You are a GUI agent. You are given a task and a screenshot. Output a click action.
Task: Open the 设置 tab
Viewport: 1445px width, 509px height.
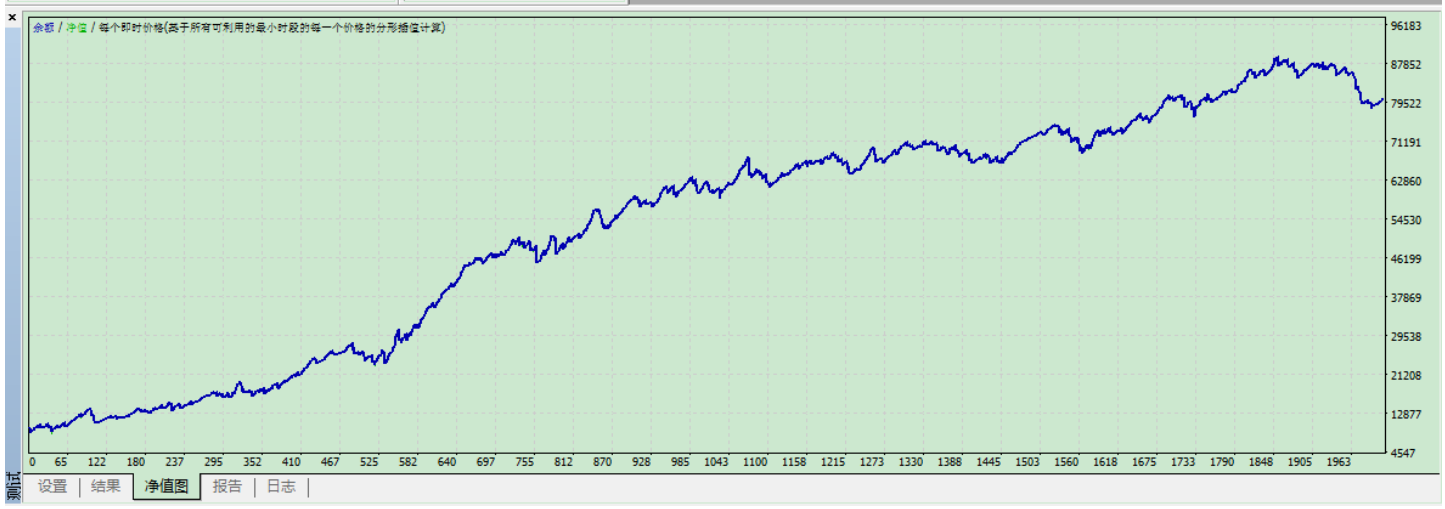pyautogui.click(x=53, y=487)
